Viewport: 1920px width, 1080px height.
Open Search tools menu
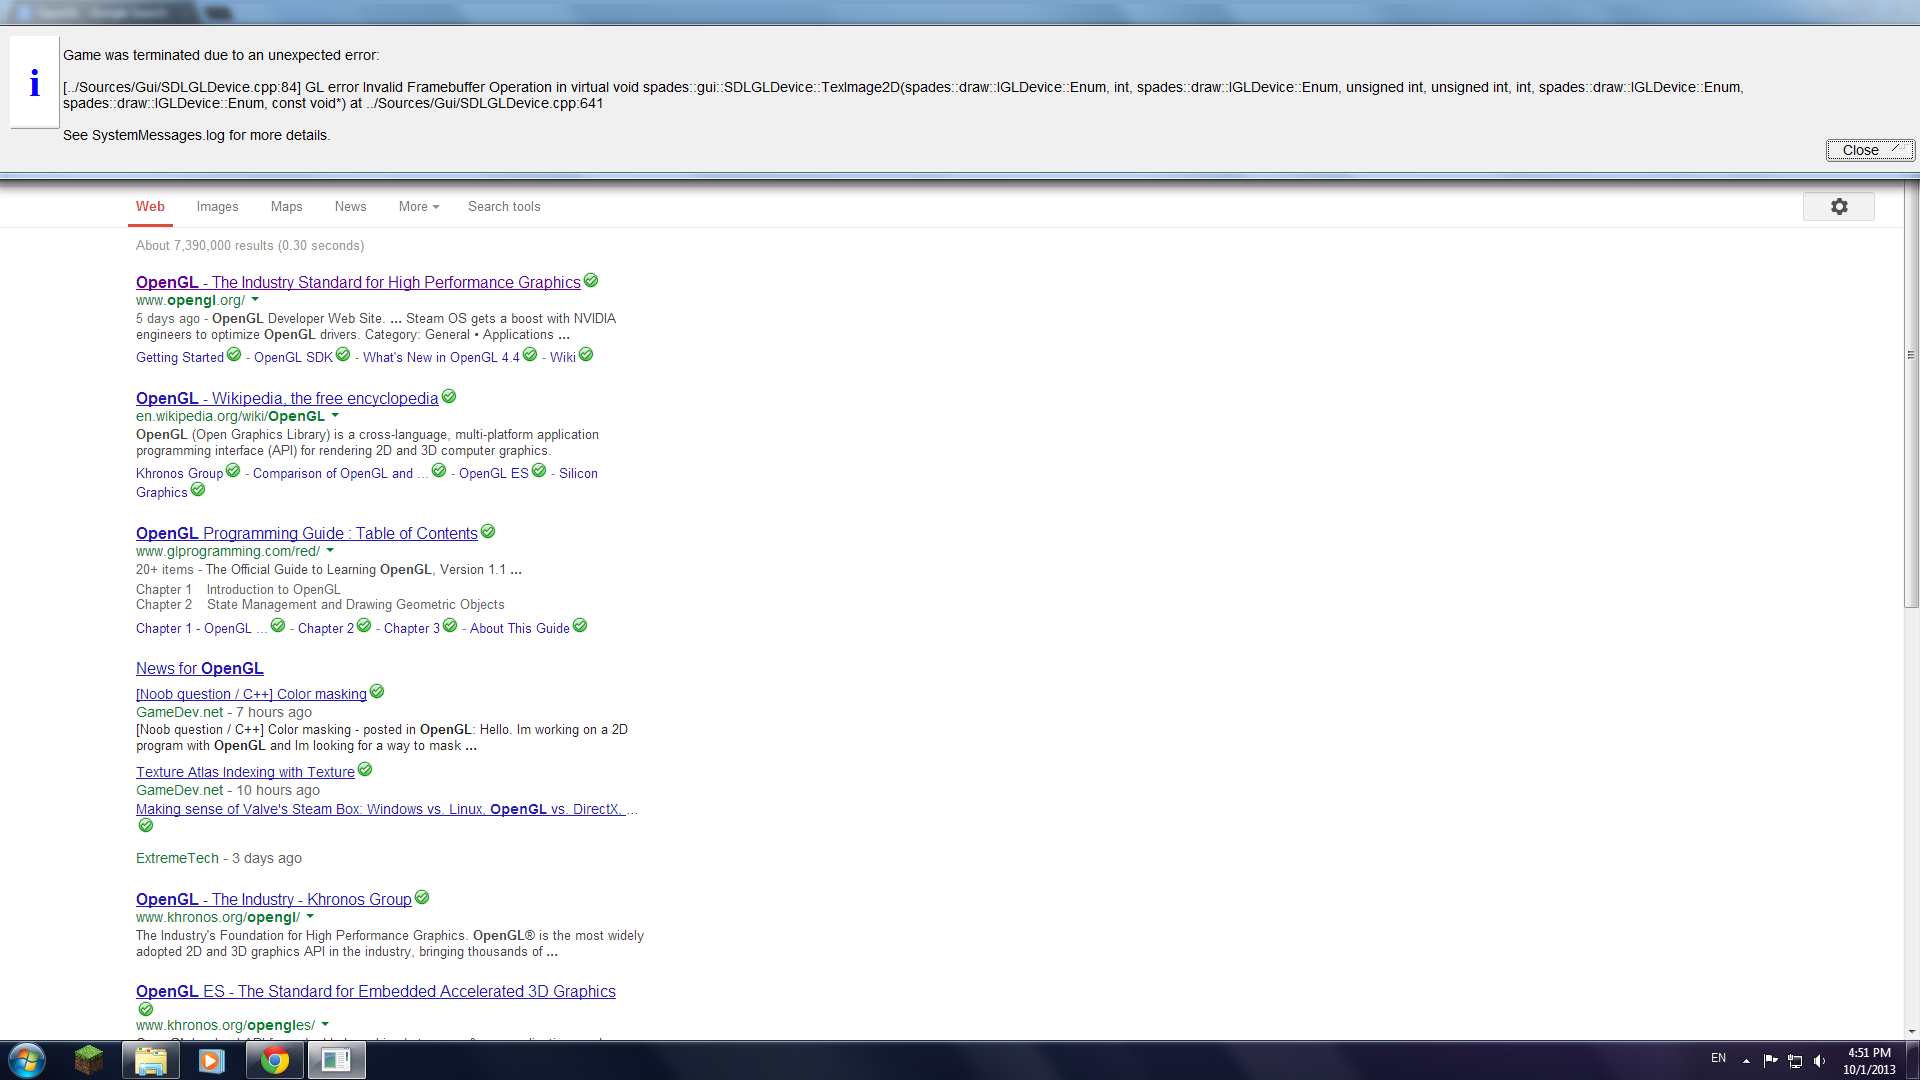(504, 207)
